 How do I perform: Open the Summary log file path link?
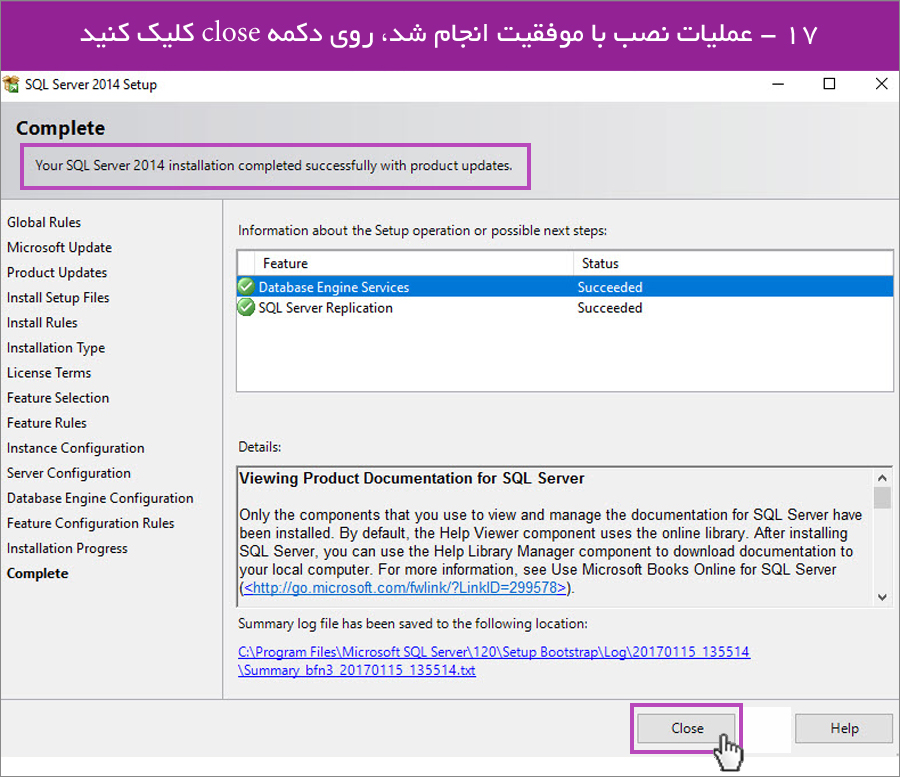coord(494,661)
